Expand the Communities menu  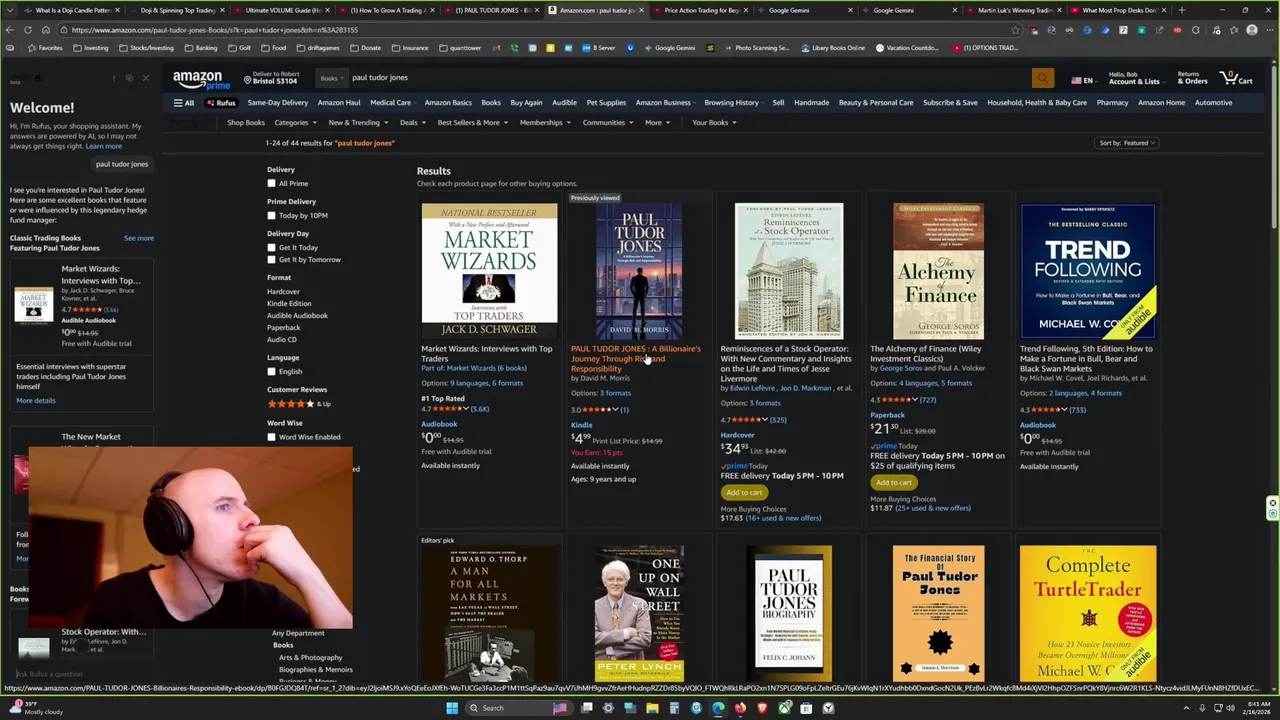607,123
